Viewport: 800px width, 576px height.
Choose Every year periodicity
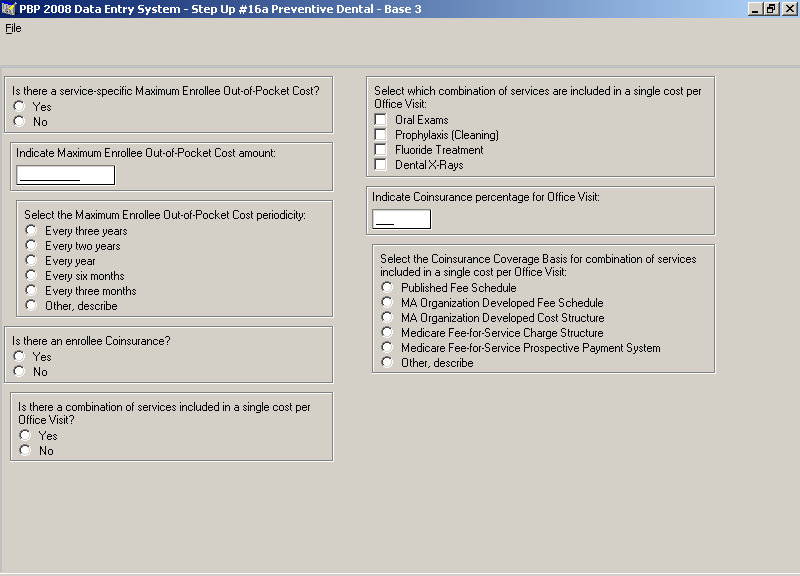point(31,260)
